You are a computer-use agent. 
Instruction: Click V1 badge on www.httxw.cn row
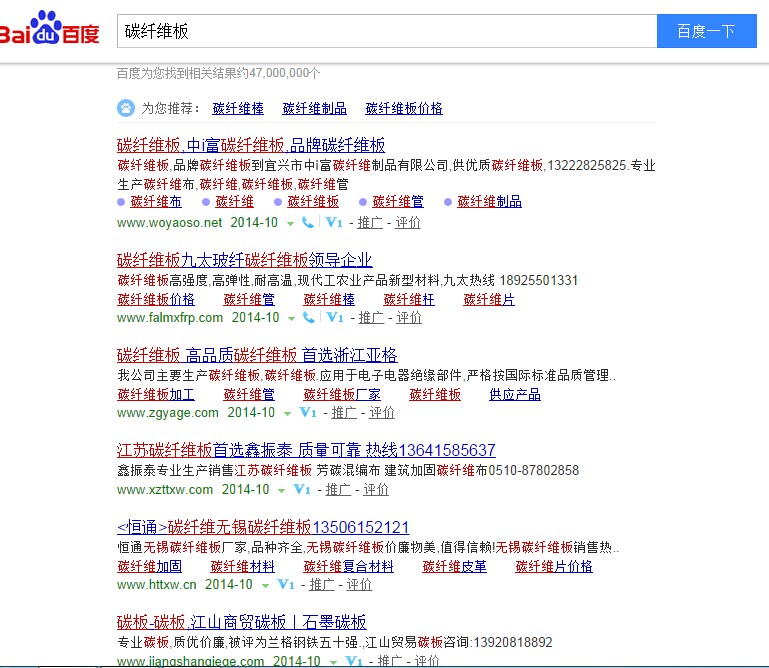point(286,585)
